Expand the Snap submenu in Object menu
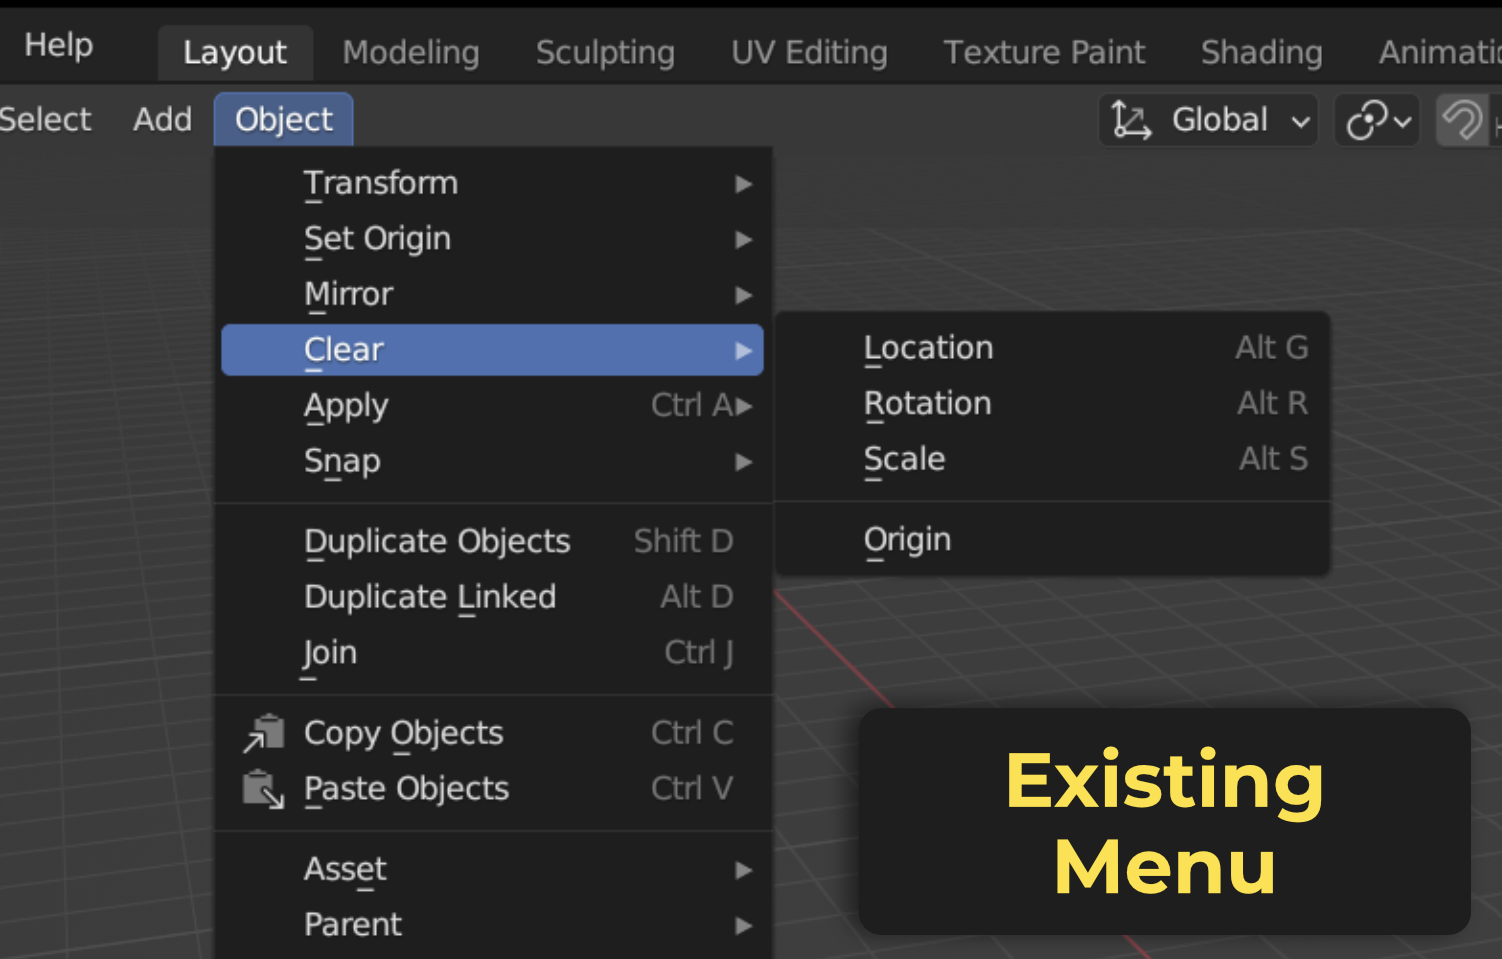 pyautogui.click(x=493, y=461)
